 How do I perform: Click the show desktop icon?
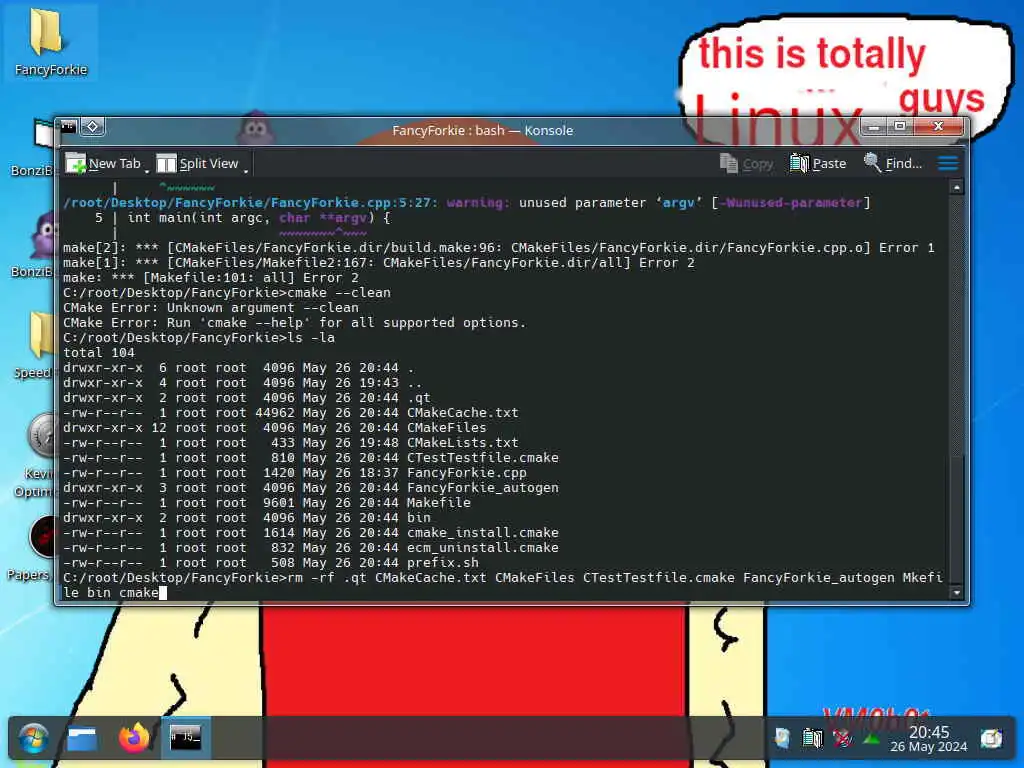click(991, 739)
